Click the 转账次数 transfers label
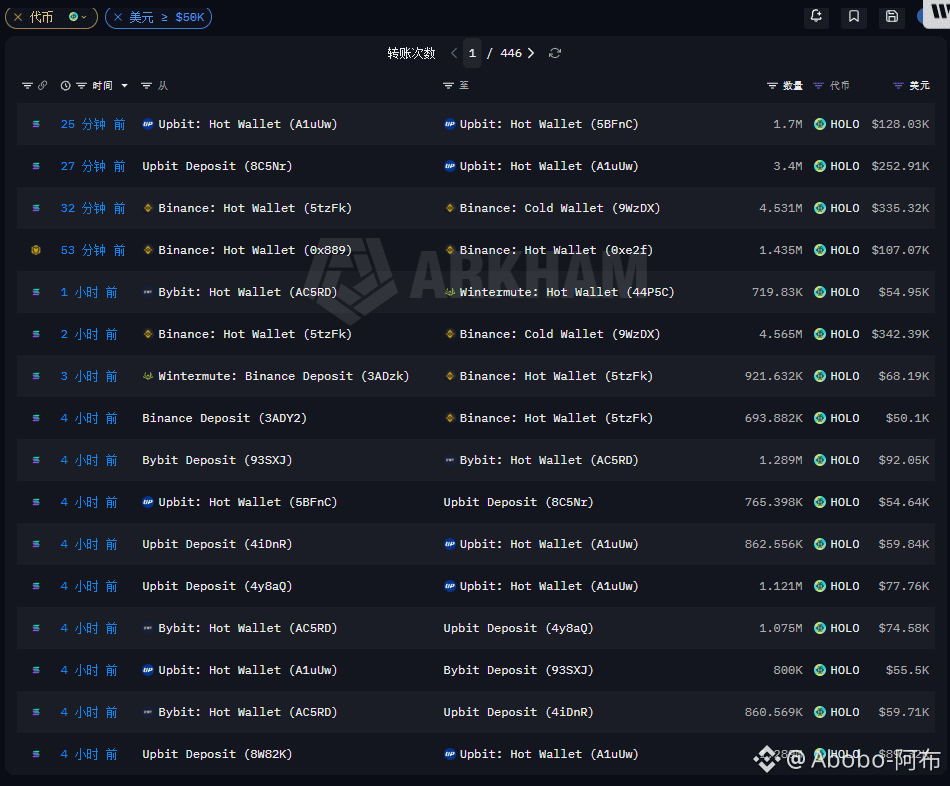950x786 pixels. (411, 53)
